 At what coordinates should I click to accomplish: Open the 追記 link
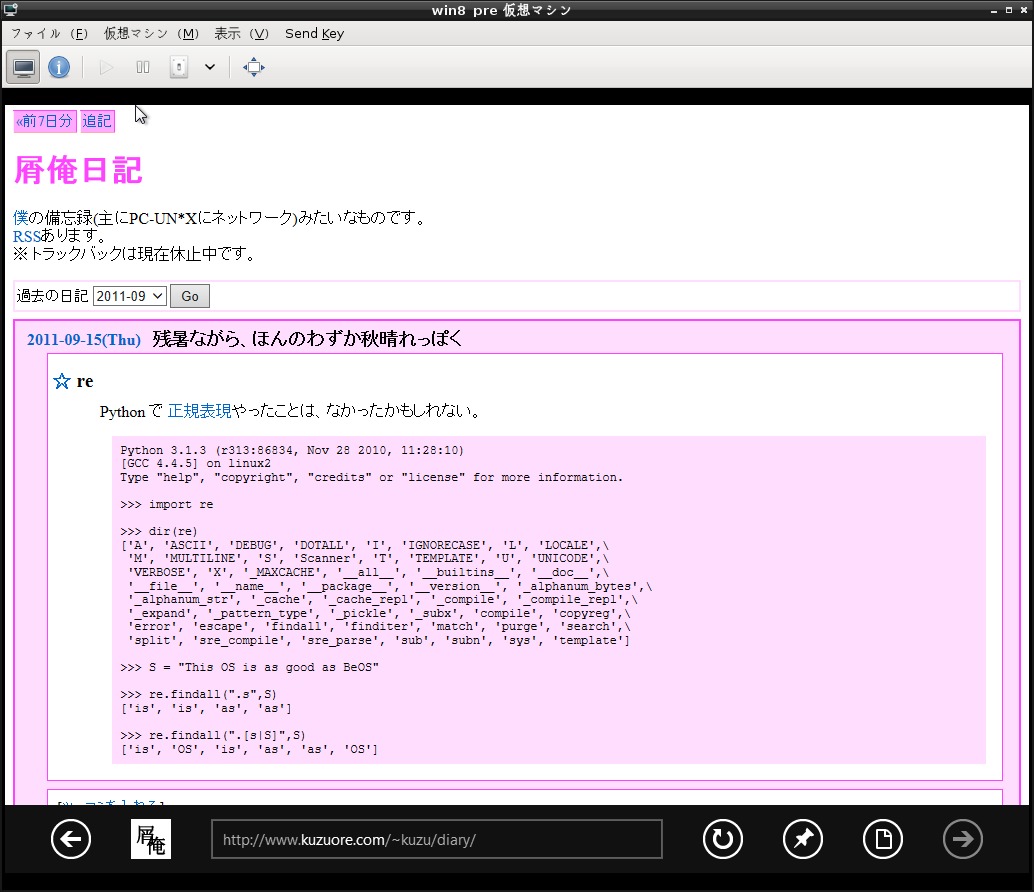[x=97, y=121]
